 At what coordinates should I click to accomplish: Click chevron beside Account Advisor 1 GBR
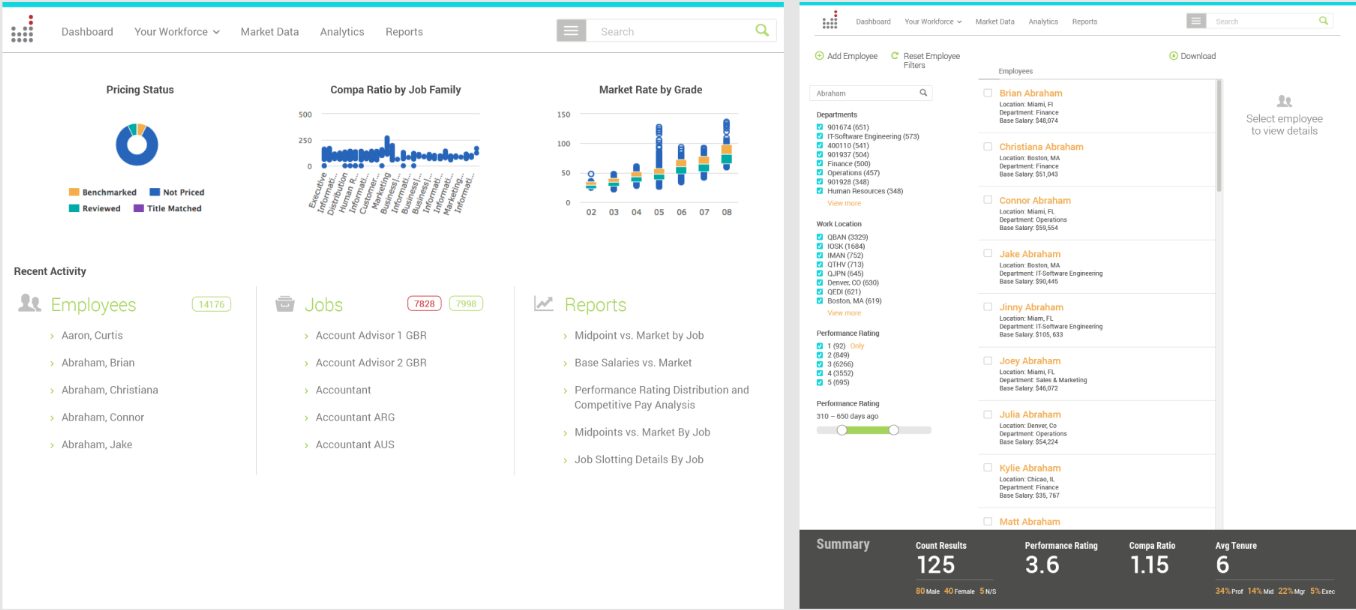[307, 336]
